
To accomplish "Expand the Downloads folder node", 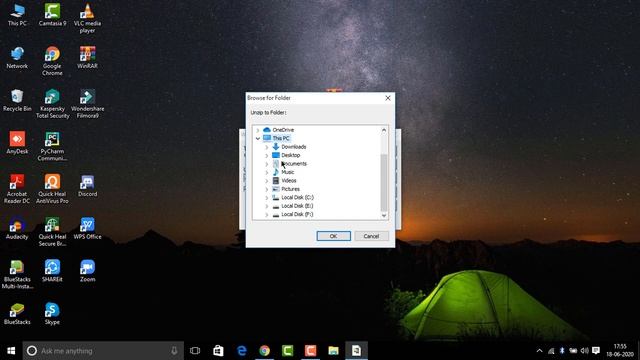I will [267, 147].
